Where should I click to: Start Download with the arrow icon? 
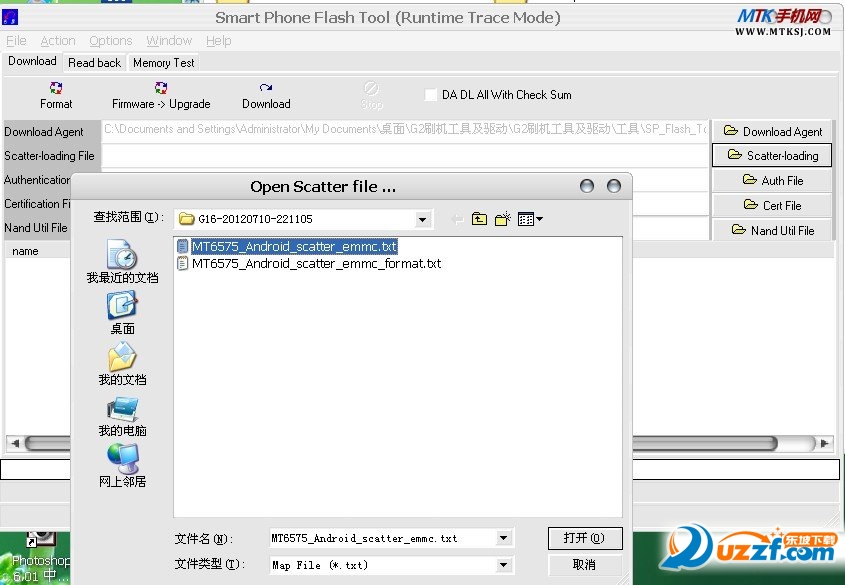(x=266, y=88)
